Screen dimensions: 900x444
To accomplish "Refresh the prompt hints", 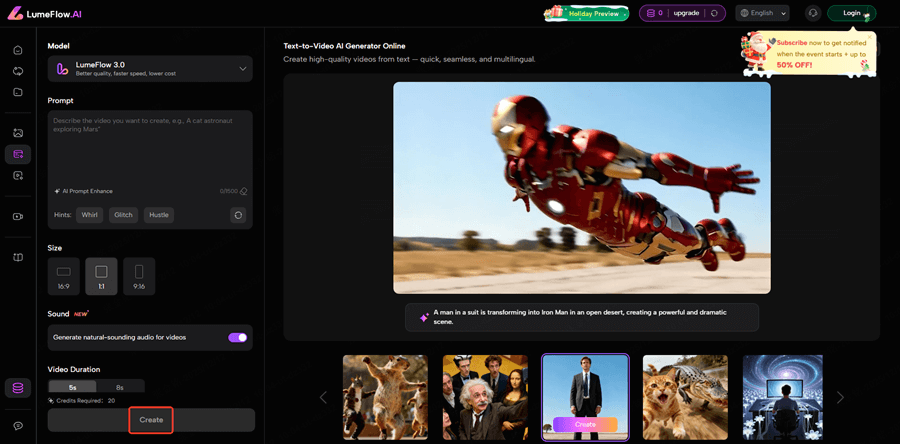I will tap(238, 215).
